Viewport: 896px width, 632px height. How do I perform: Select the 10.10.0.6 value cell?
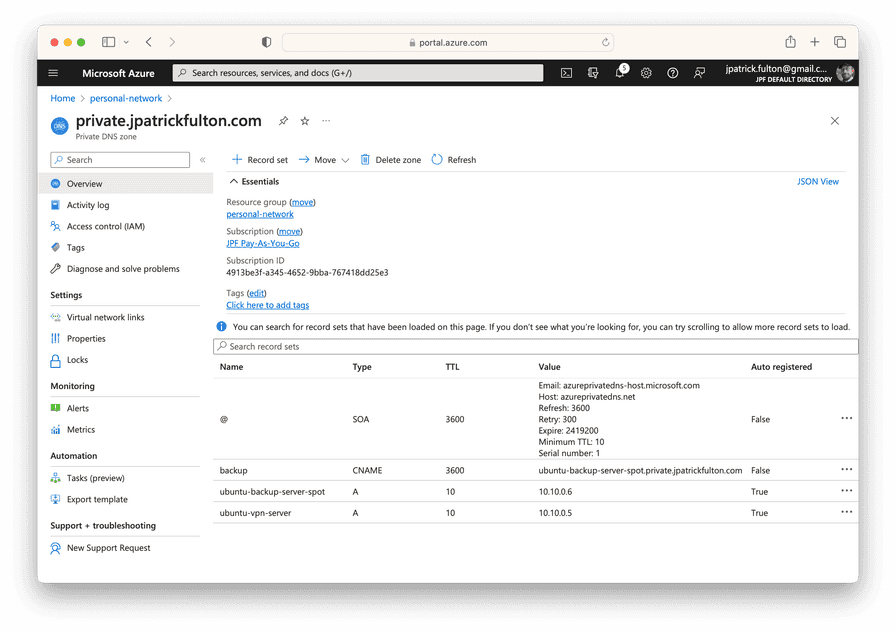pos(555,492)
